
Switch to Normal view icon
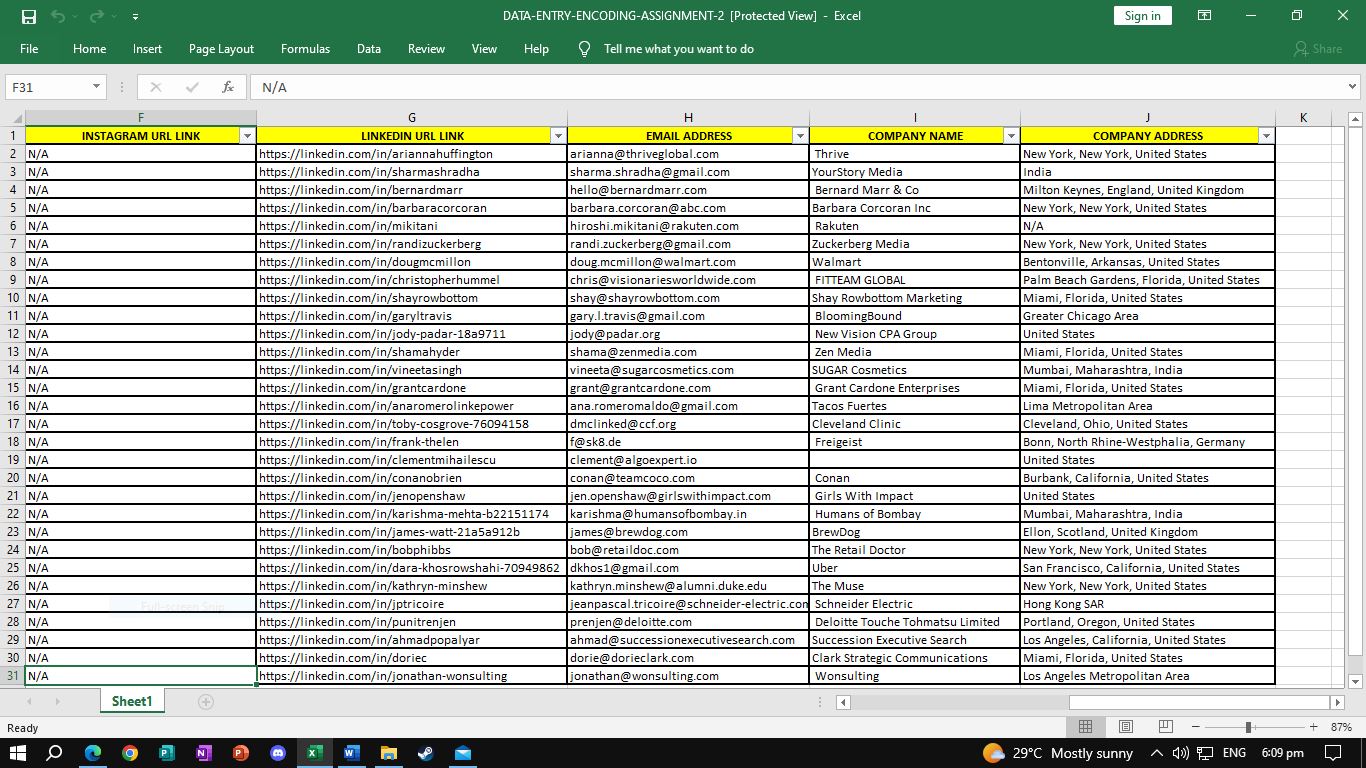[x=1085, y=727]
